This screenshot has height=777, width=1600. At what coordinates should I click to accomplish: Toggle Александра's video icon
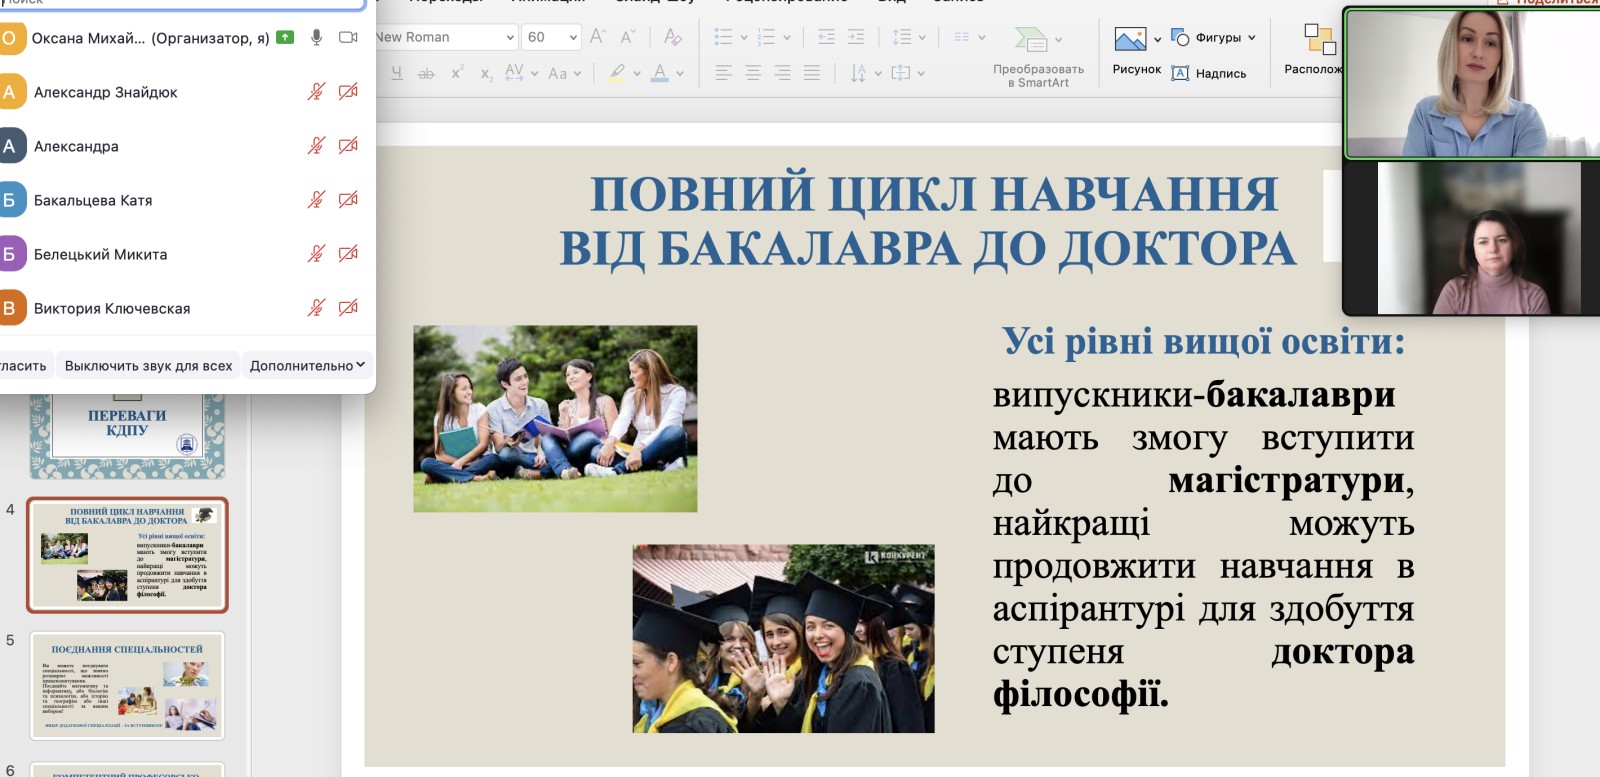pyautogui.click(x=348, y=146)
